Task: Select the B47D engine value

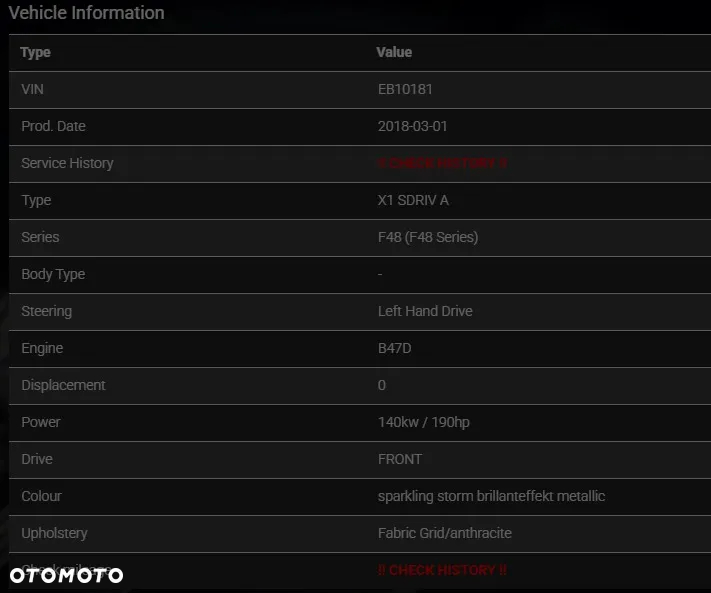Action: [x=394, y=348]
